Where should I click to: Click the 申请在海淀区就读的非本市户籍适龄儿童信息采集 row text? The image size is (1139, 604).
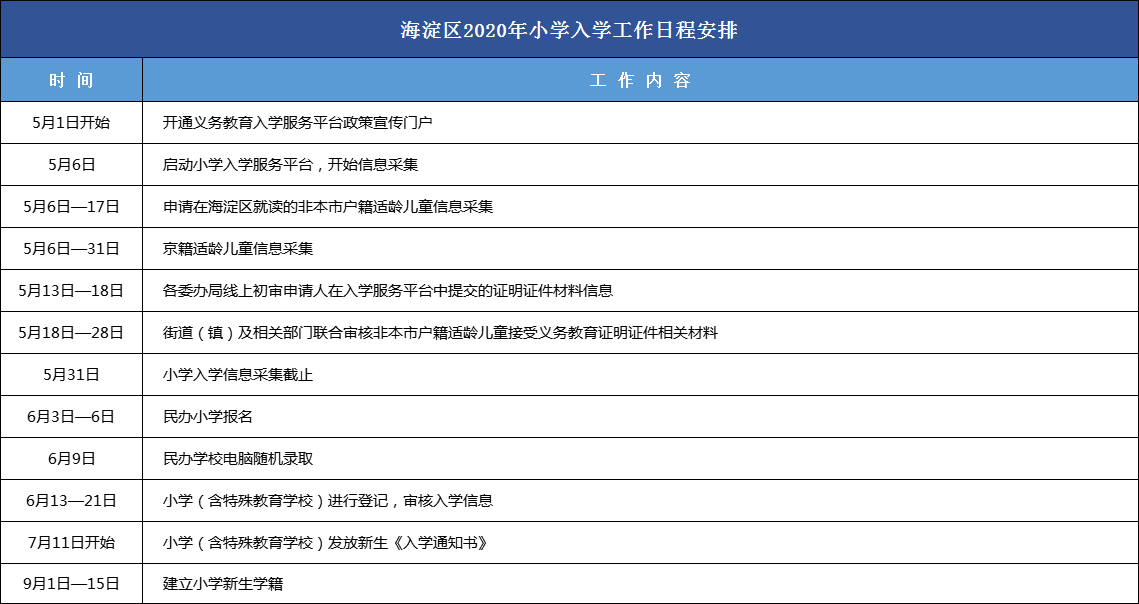coord(328,207)
